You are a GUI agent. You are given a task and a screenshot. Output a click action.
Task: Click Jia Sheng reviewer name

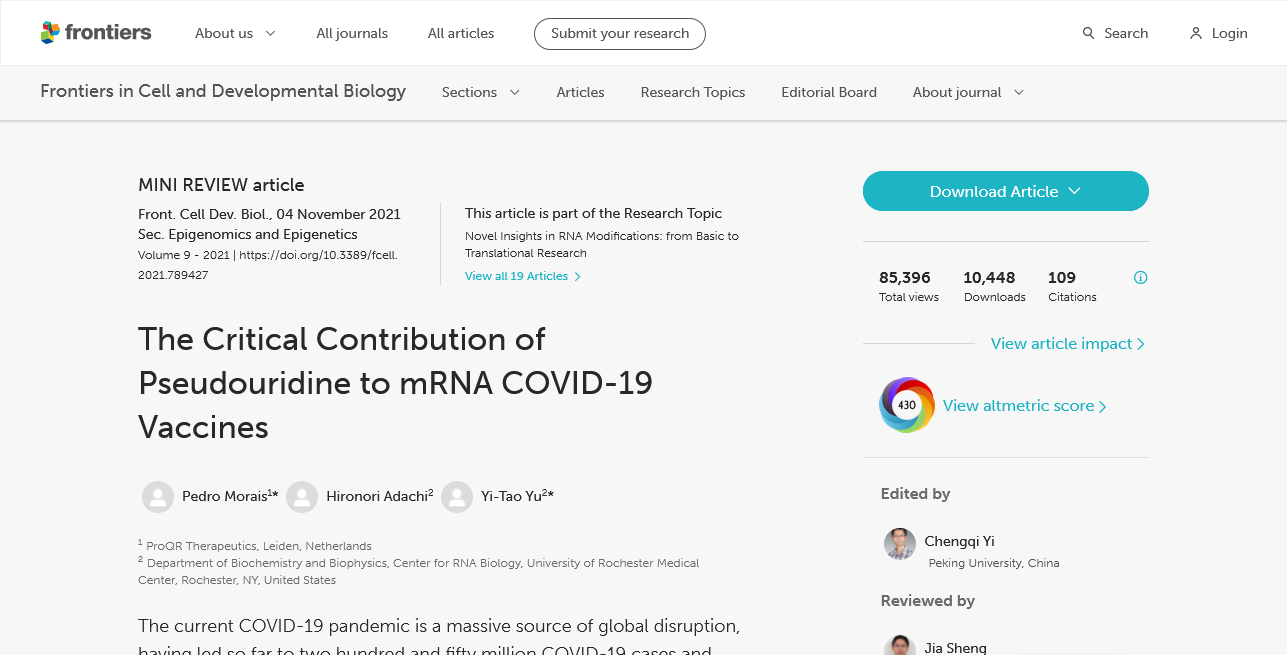(955, 648)
